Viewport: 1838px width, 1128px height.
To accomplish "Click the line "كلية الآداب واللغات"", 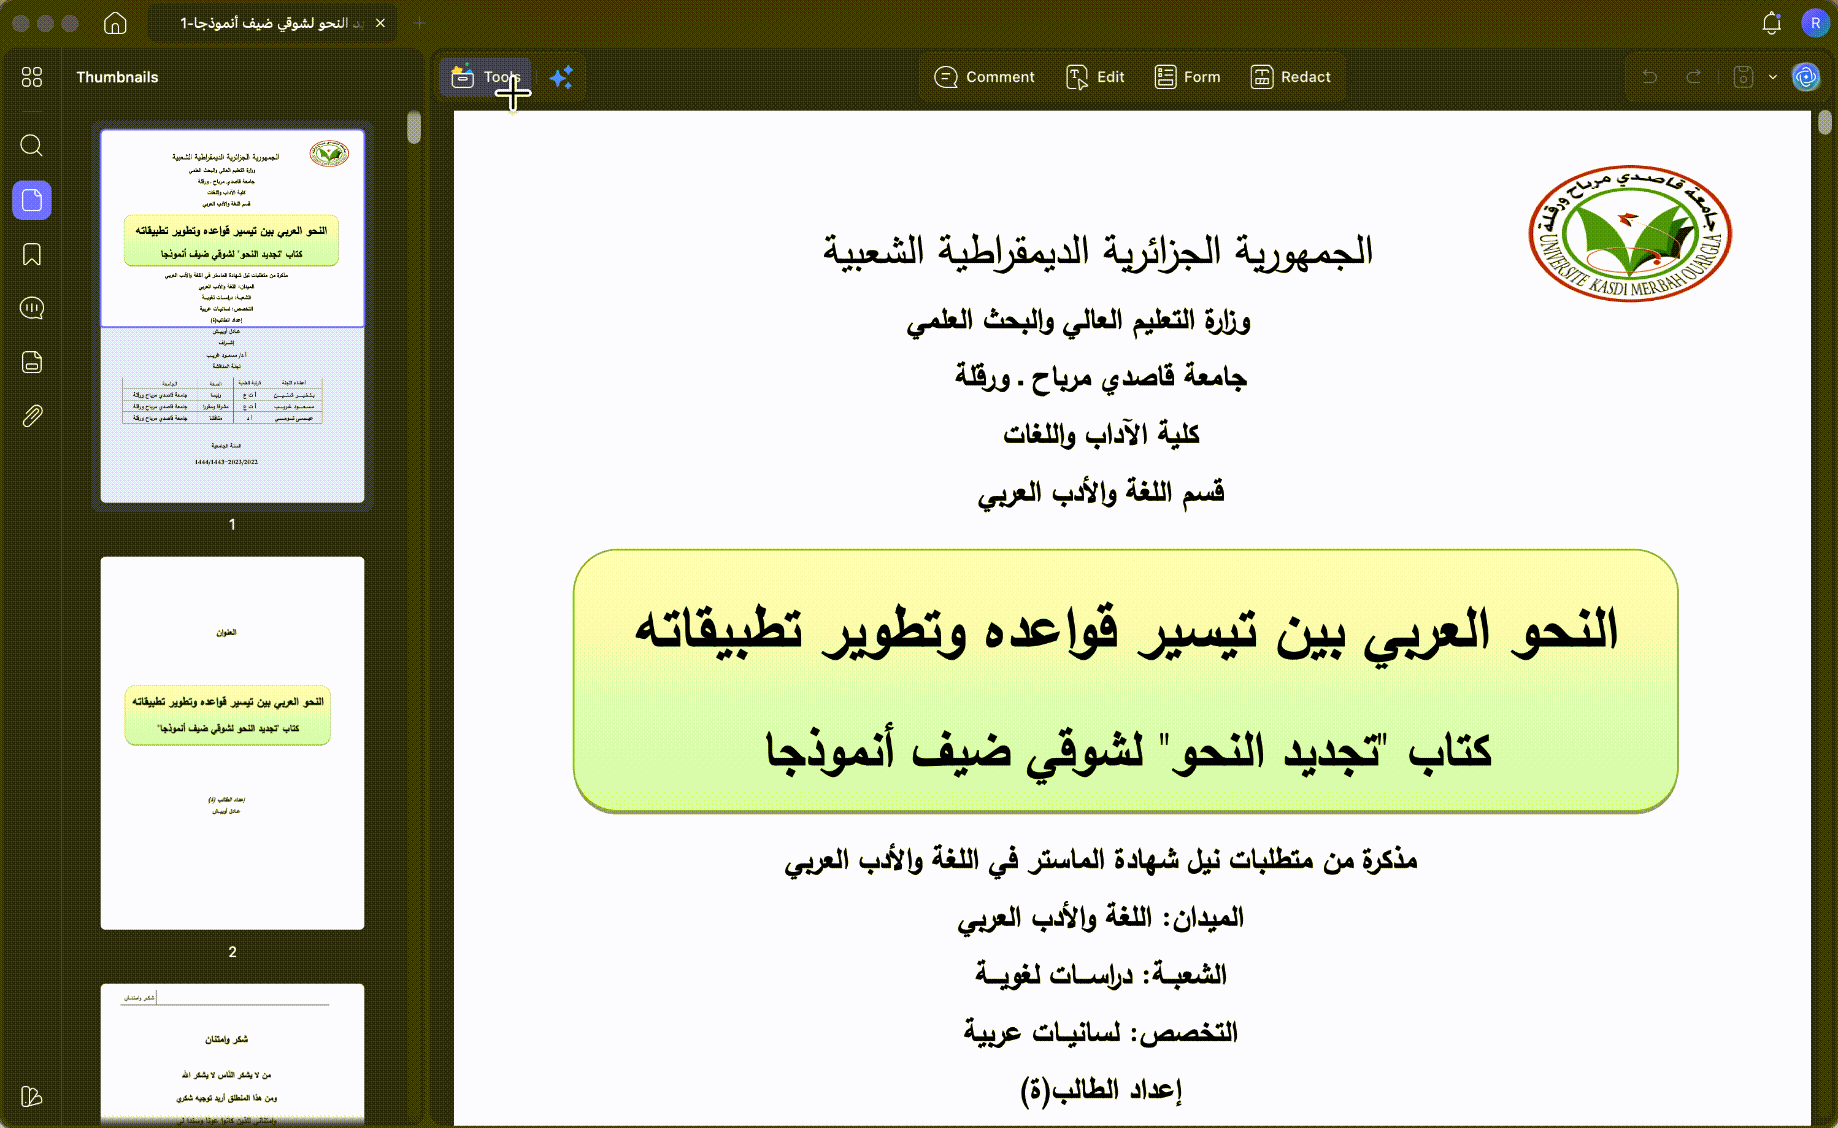I will point(1101,434).
